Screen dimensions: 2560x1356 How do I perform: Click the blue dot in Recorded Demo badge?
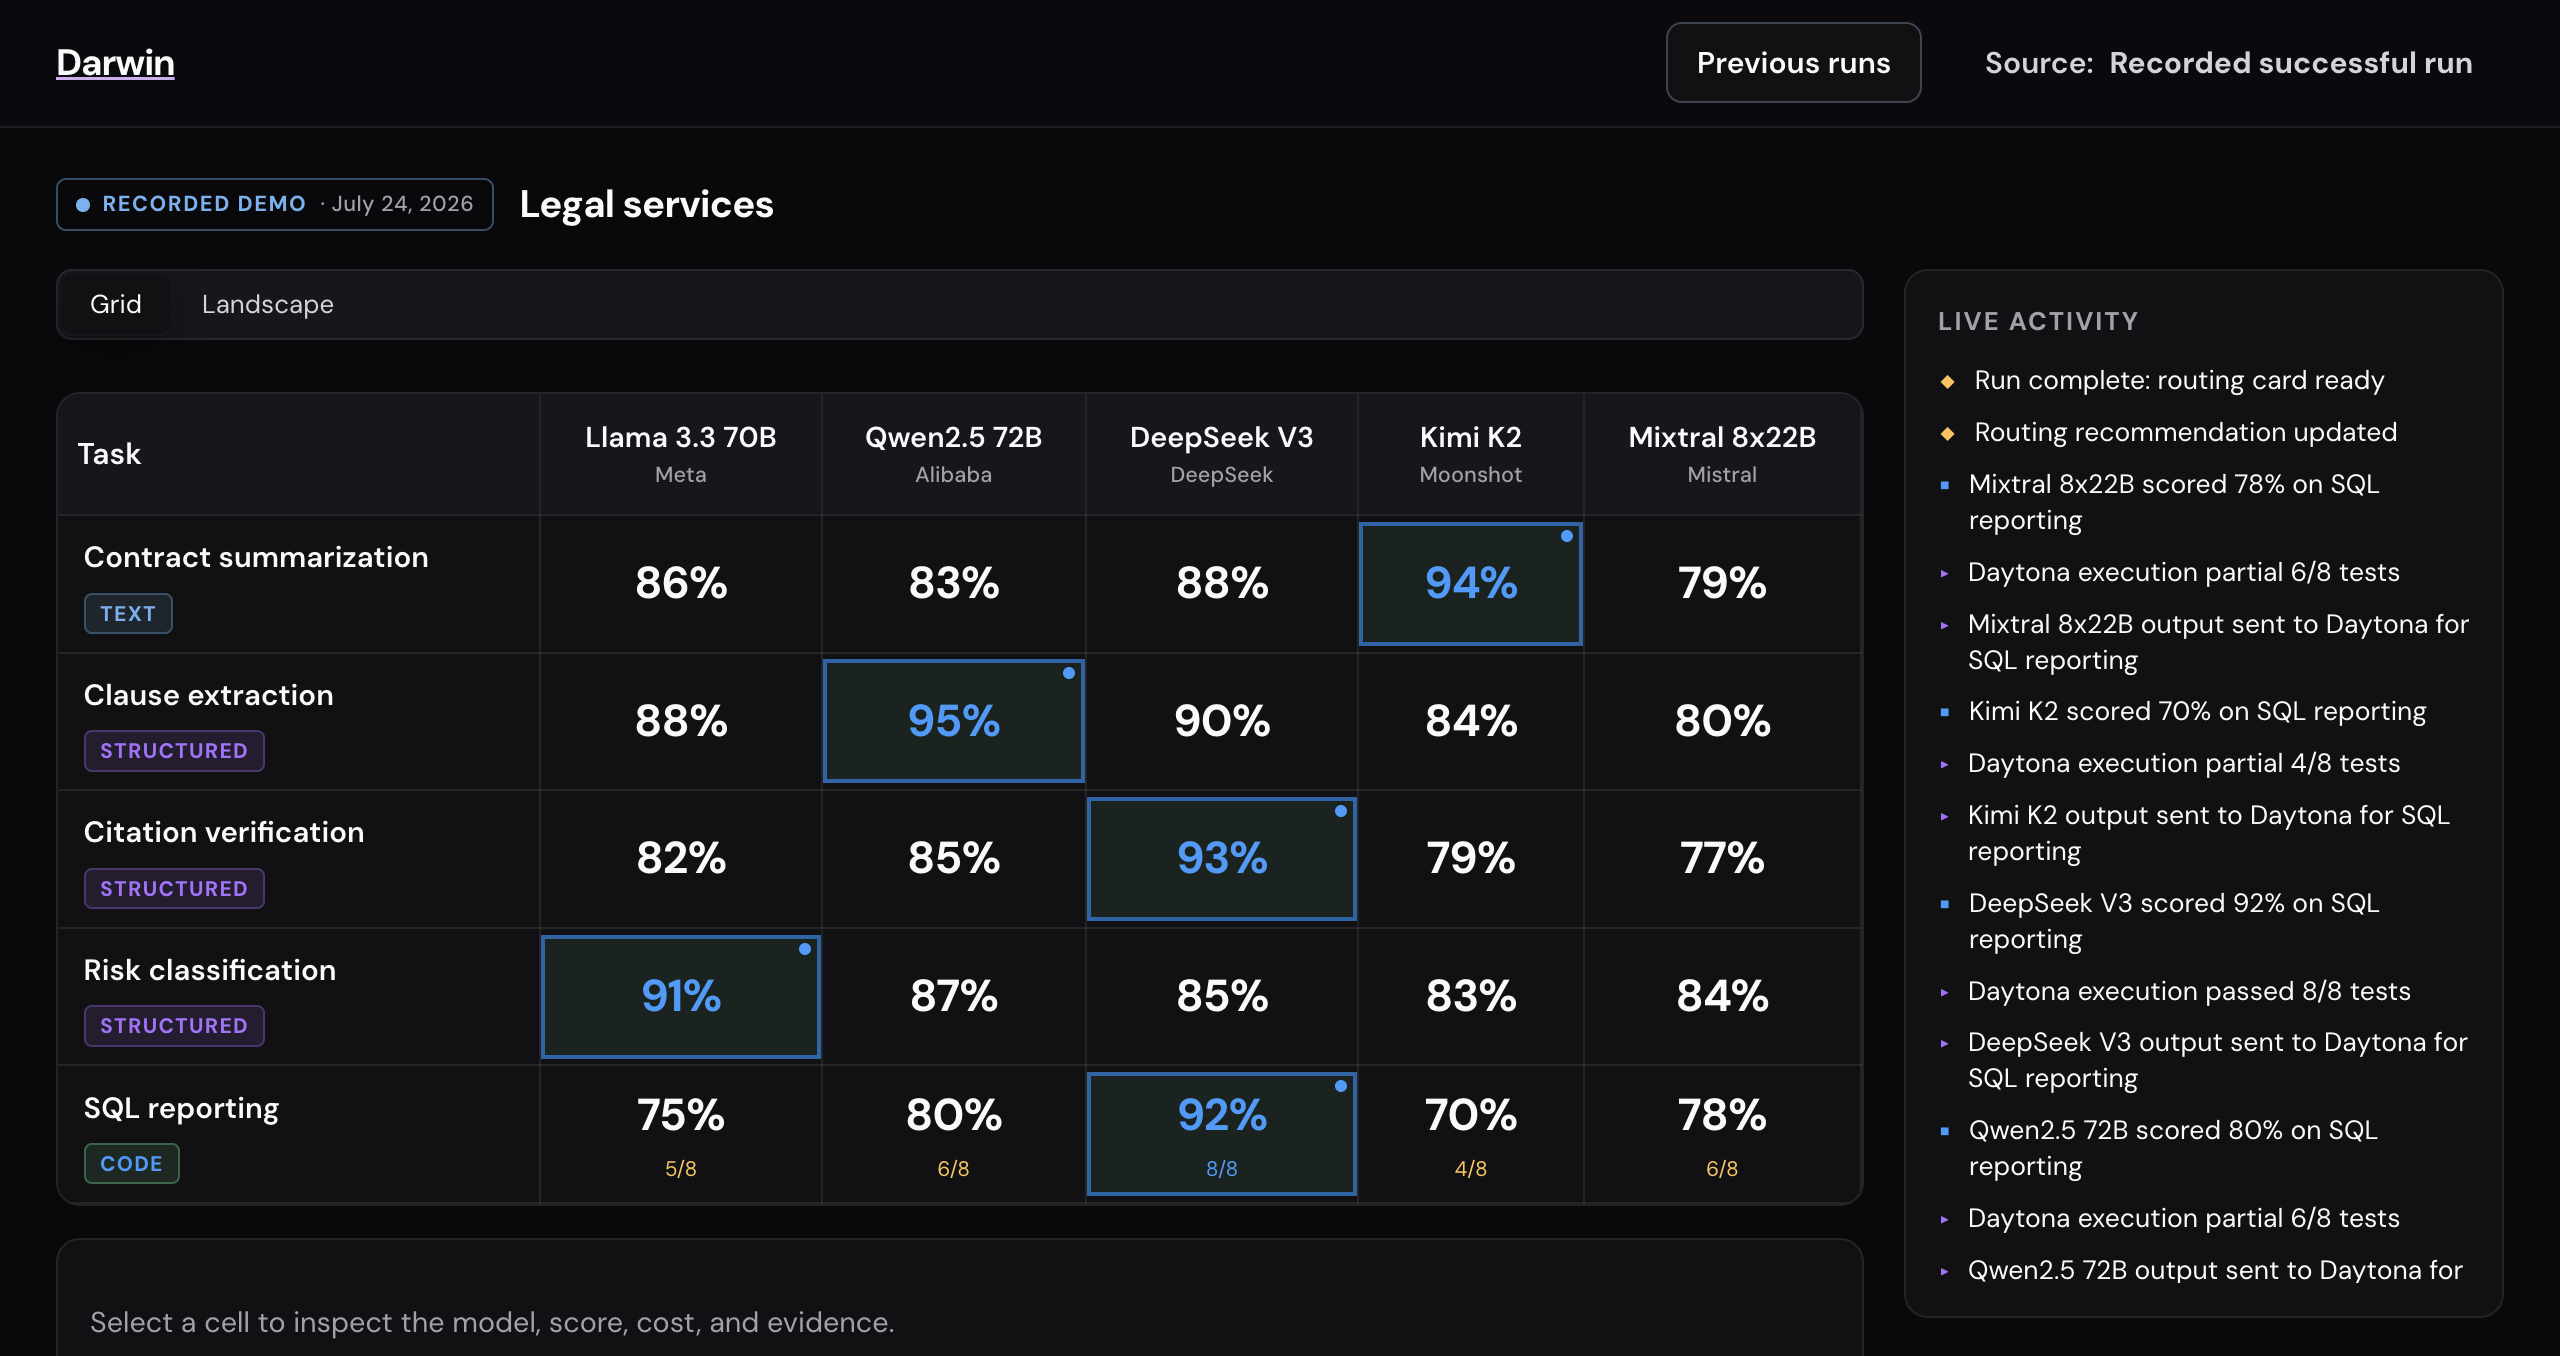83,204
